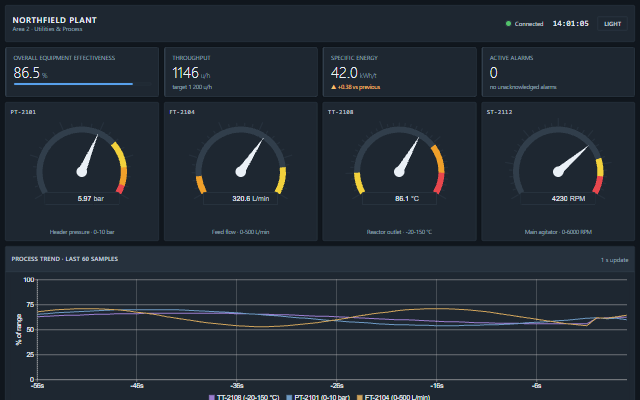Click the OEE blue progress bar
This screenshot has width=640, height=400.
click(73, 84)
